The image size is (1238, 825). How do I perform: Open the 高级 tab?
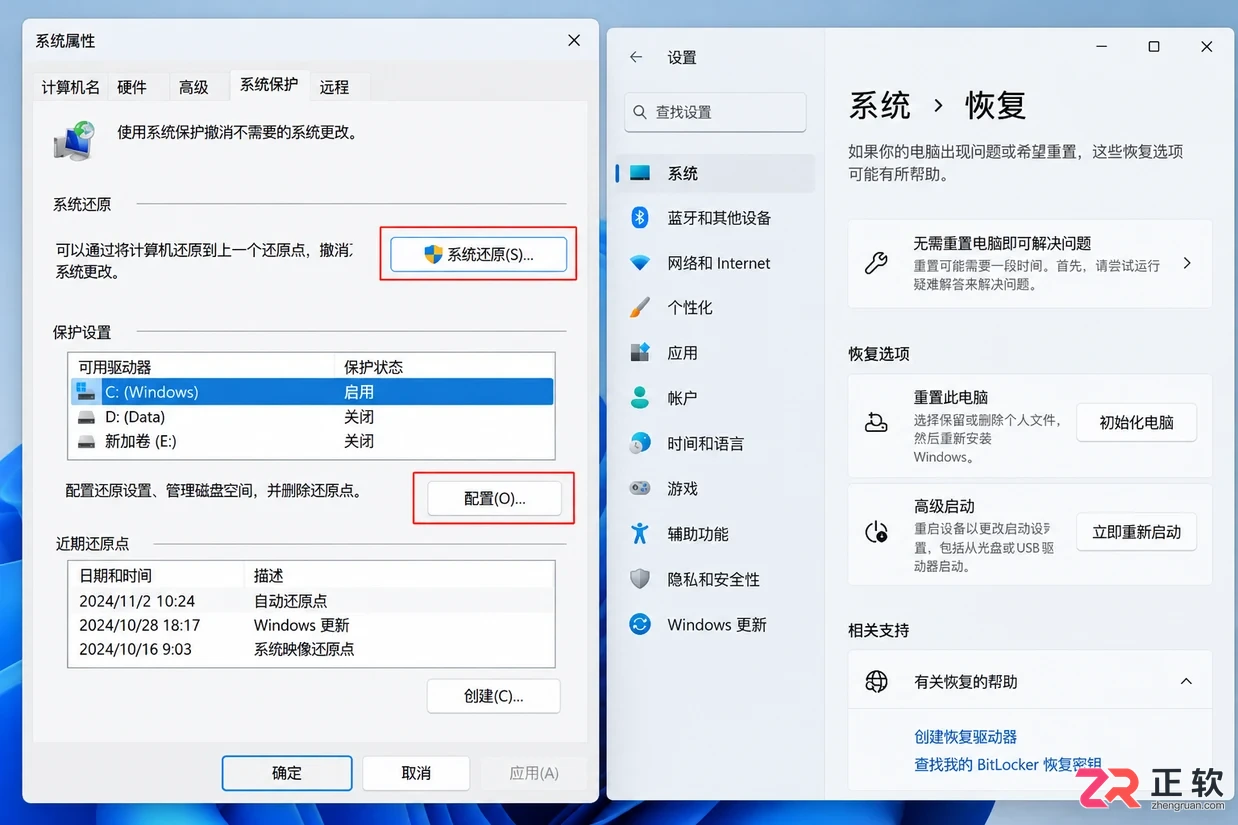pos(193,87)
